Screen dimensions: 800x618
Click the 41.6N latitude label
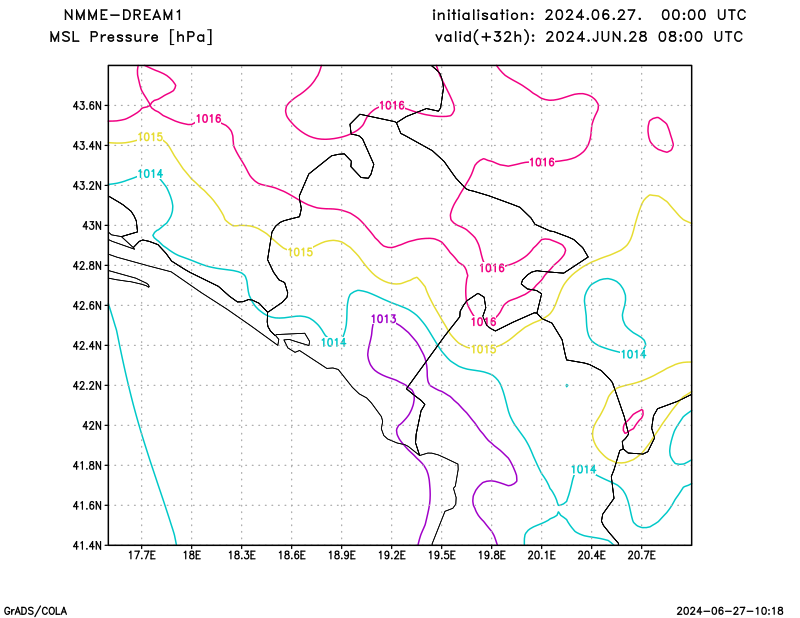point(87,505)
